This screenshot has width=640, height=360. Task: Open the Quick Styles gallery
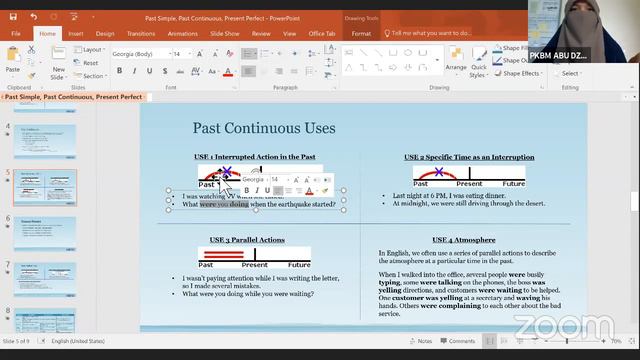[478, 62]
